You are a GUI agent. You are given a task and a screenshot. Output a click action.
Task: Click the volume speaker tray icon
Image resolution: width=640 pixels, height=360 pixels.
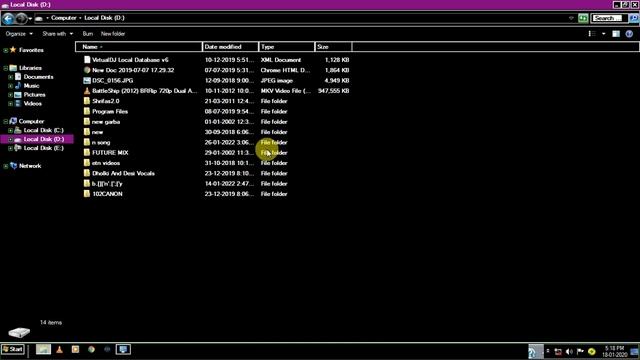coord(569,351)
